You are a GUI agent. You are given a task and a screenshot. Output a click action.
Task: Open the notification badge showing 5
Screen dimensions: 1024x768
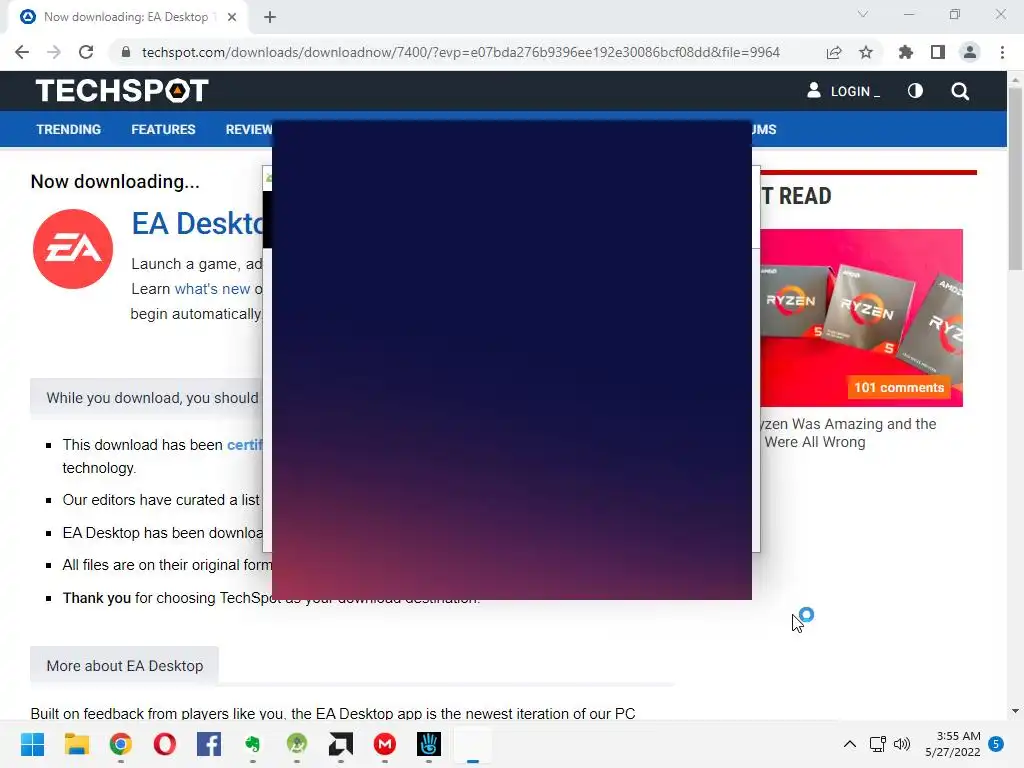pyautogui.click(x=996, y=744)
